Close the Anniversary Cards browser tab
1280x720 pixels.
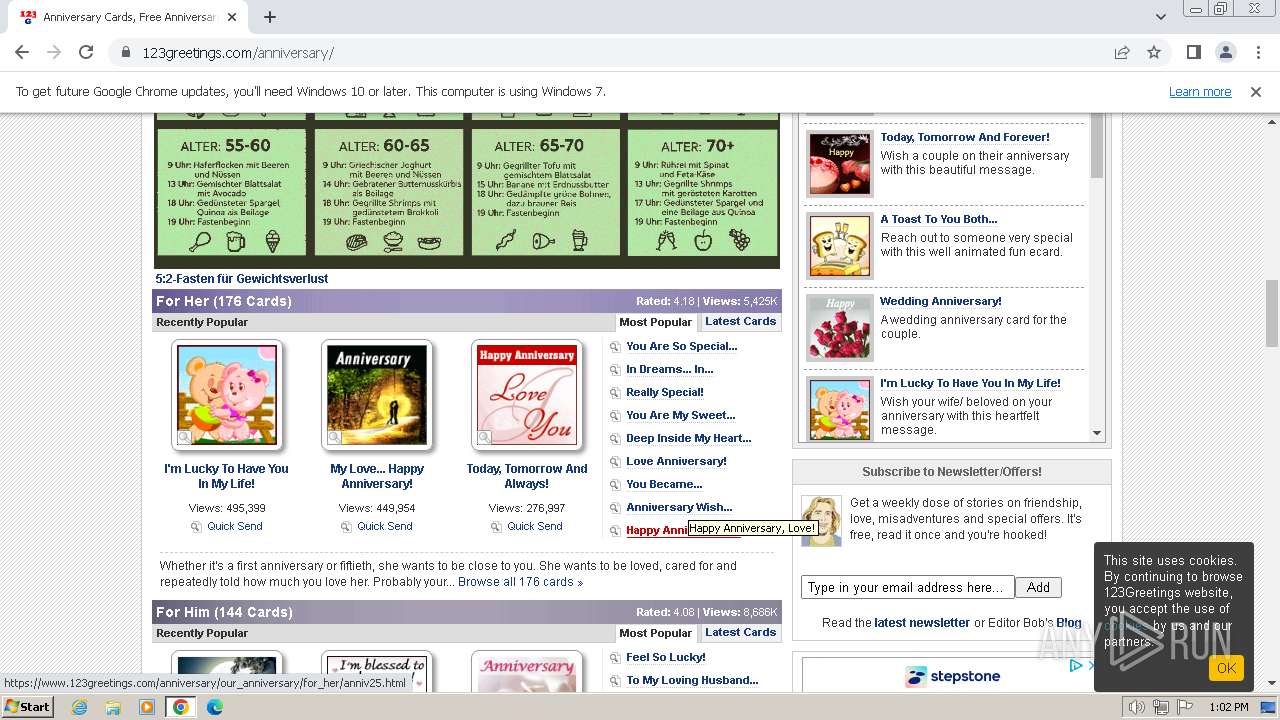click(232, 17)
